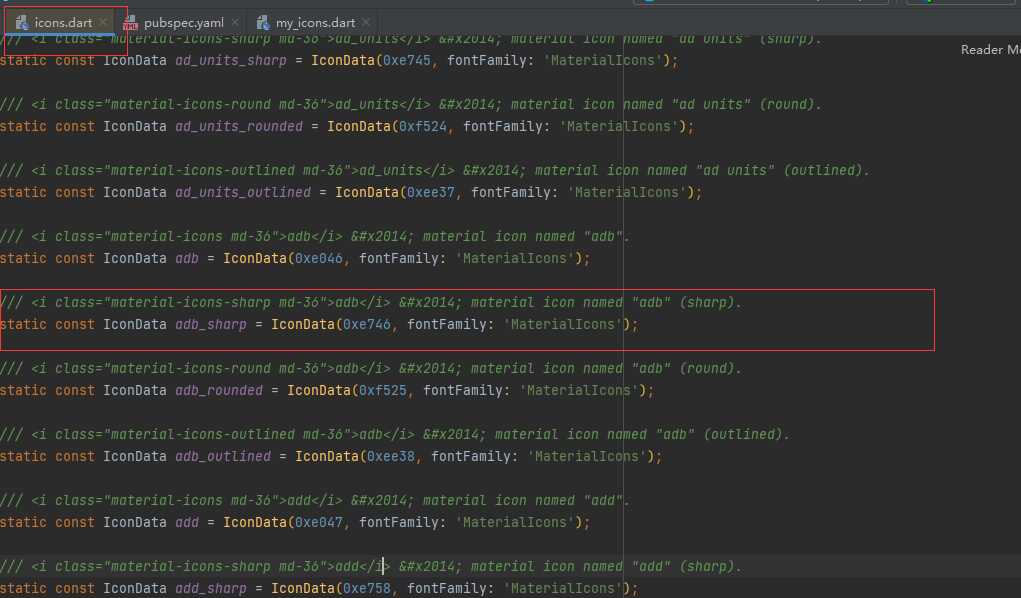Viewport: 1021px width, 598px height.
Task: Click the blue device icon in the top toolbar
Action: (x=649, y=3)
